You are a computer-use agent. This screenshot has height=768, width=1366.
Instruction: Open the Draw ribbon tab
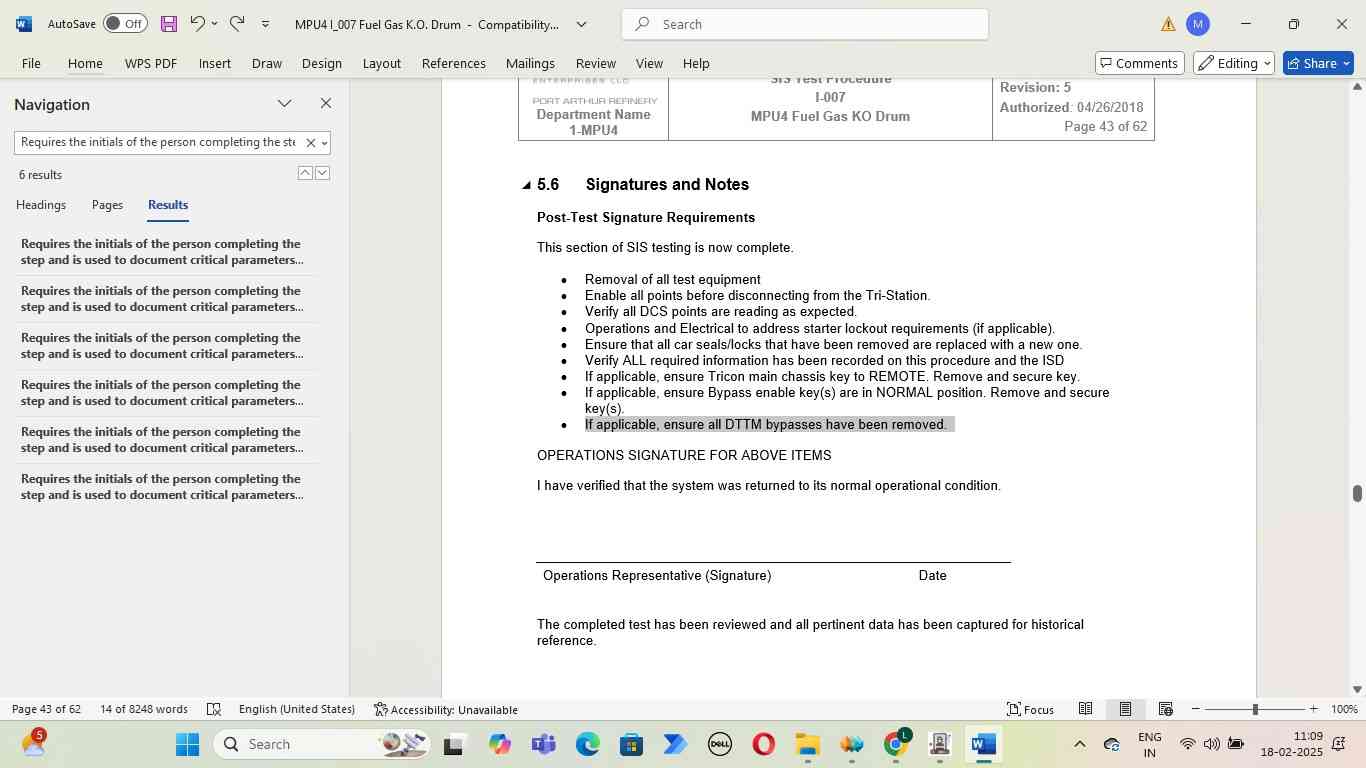(267, 63)
